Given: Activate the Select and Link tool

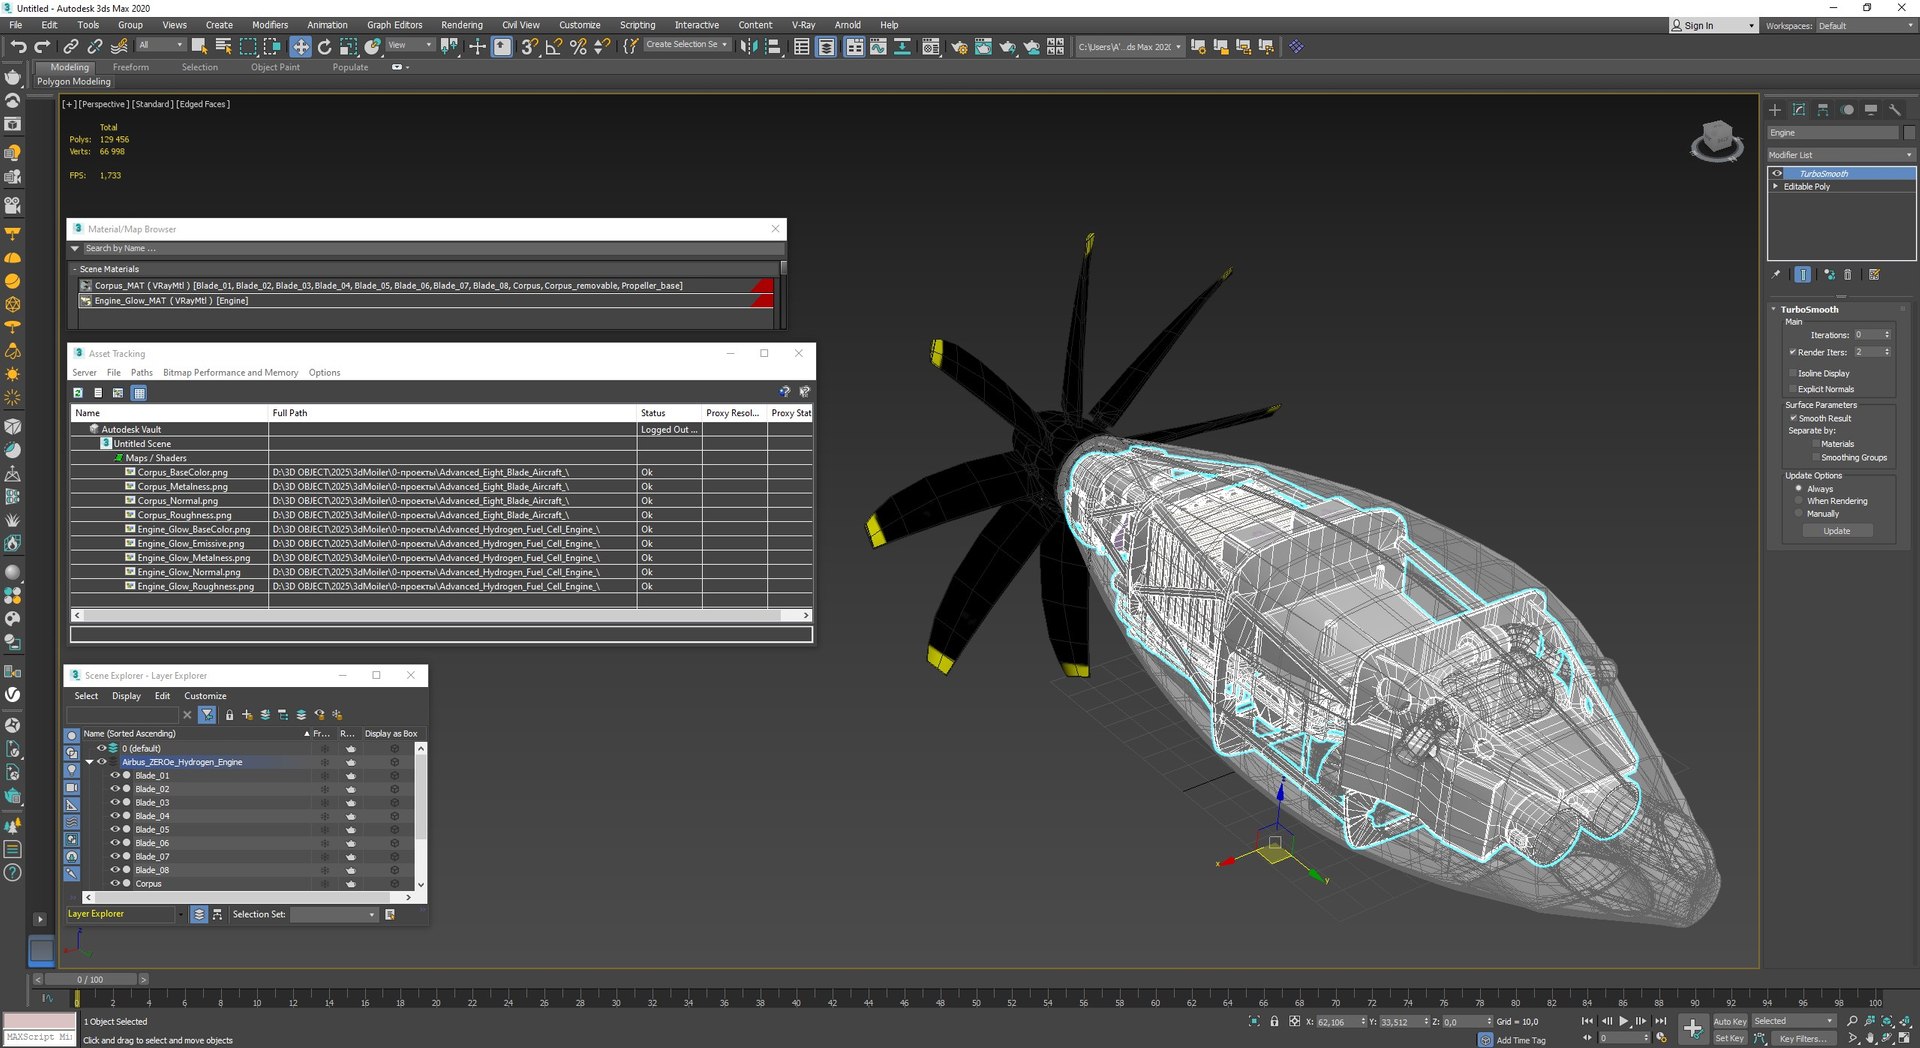Looking at the screenshot, I should [x=70, y=46].
